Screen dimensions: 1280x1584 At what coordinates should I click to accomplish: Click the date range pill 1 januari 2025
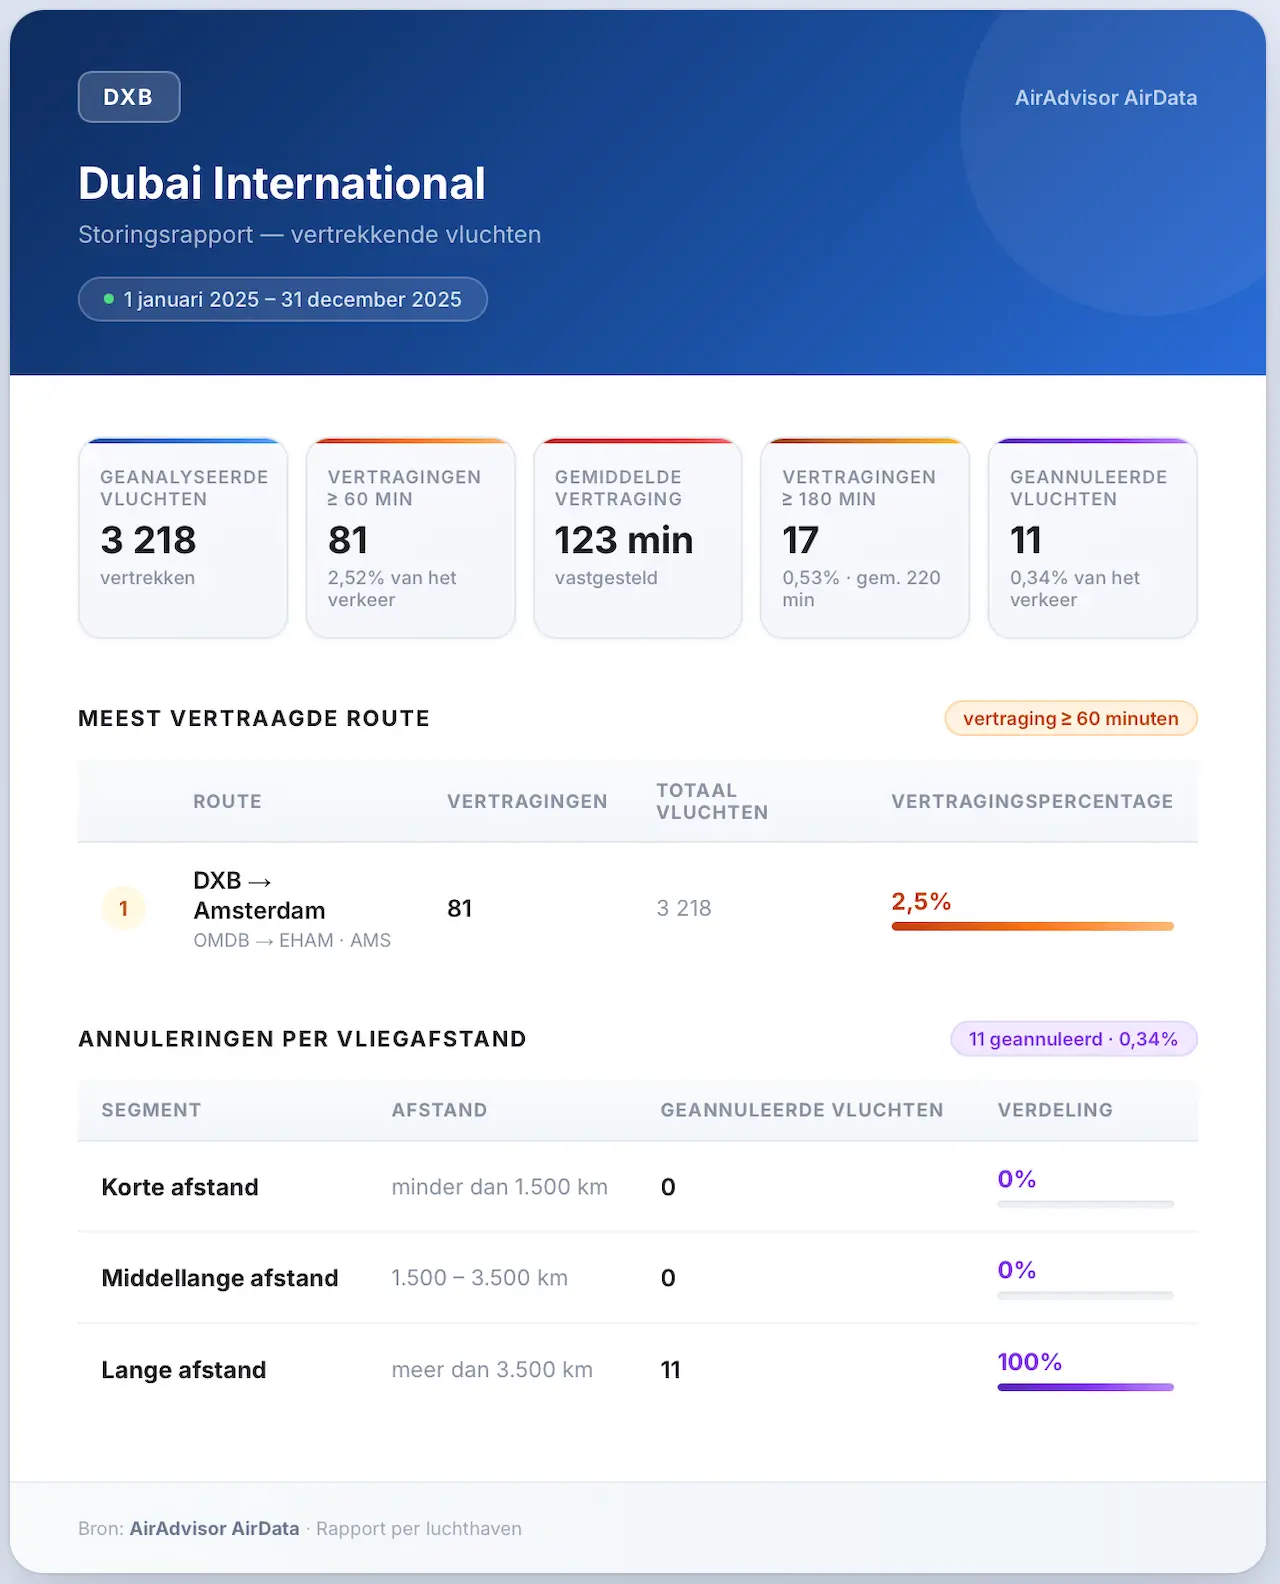click(283, 299)
